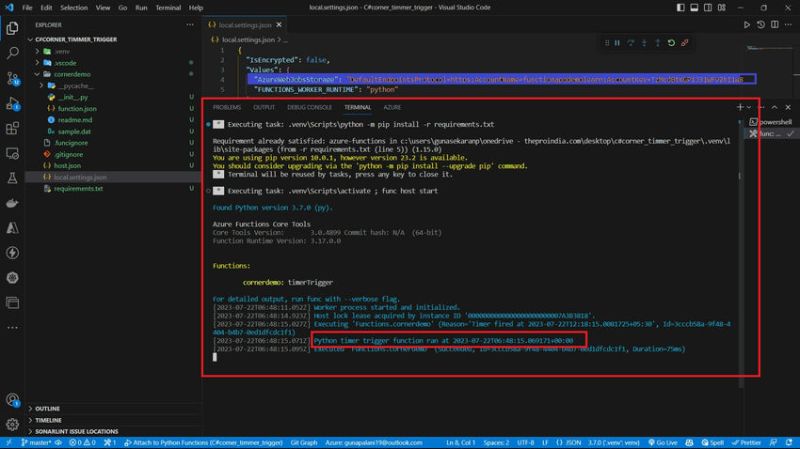The image size is (800, 449).
Task: Maximize the terminal panel size
Action: point(774,107)
